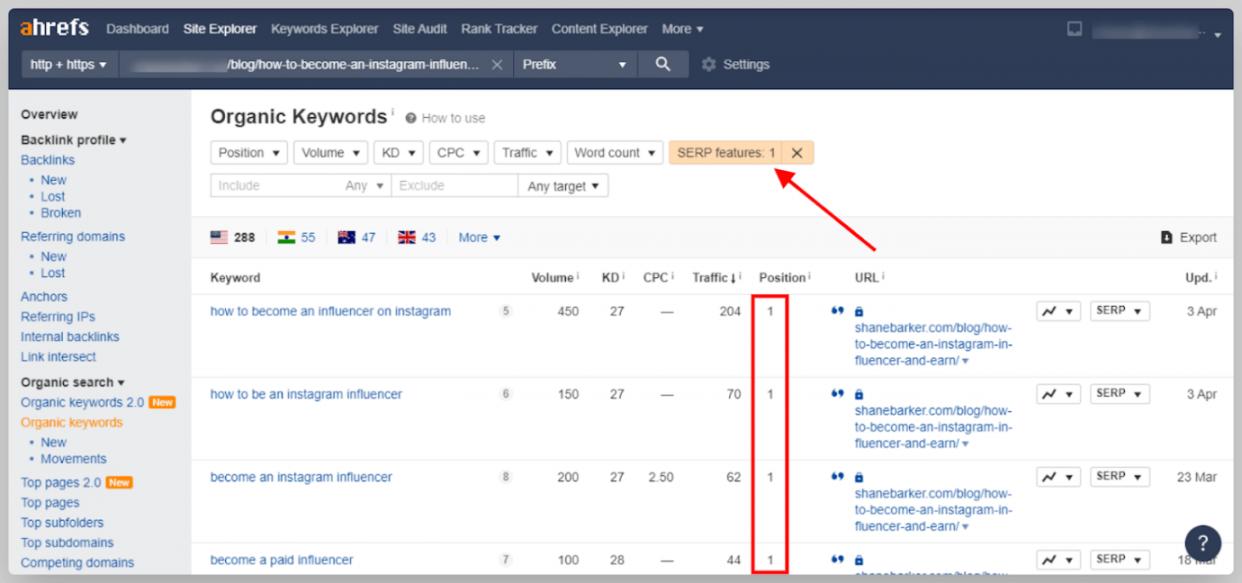Viewport: 1242px width, 583px height.
Task: Click the How to use link
Action: (x=446, y=118)
